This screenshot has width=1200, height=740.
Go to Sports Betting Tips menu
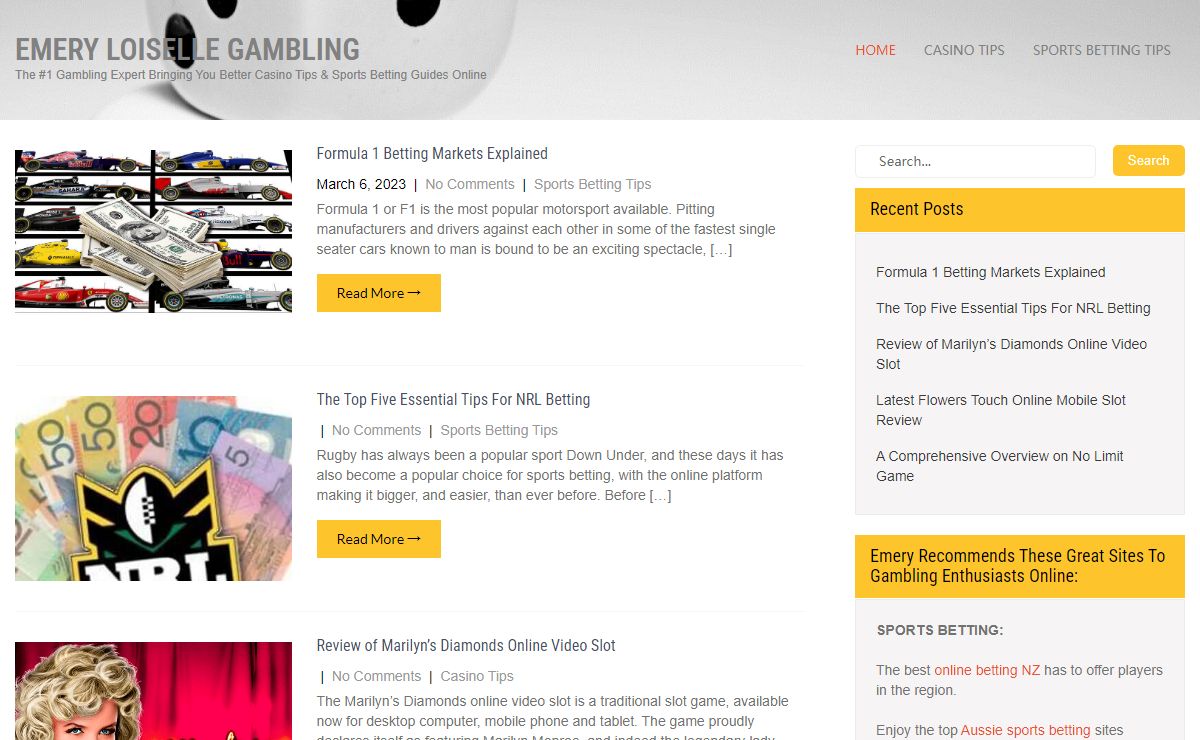point(1101,50)
